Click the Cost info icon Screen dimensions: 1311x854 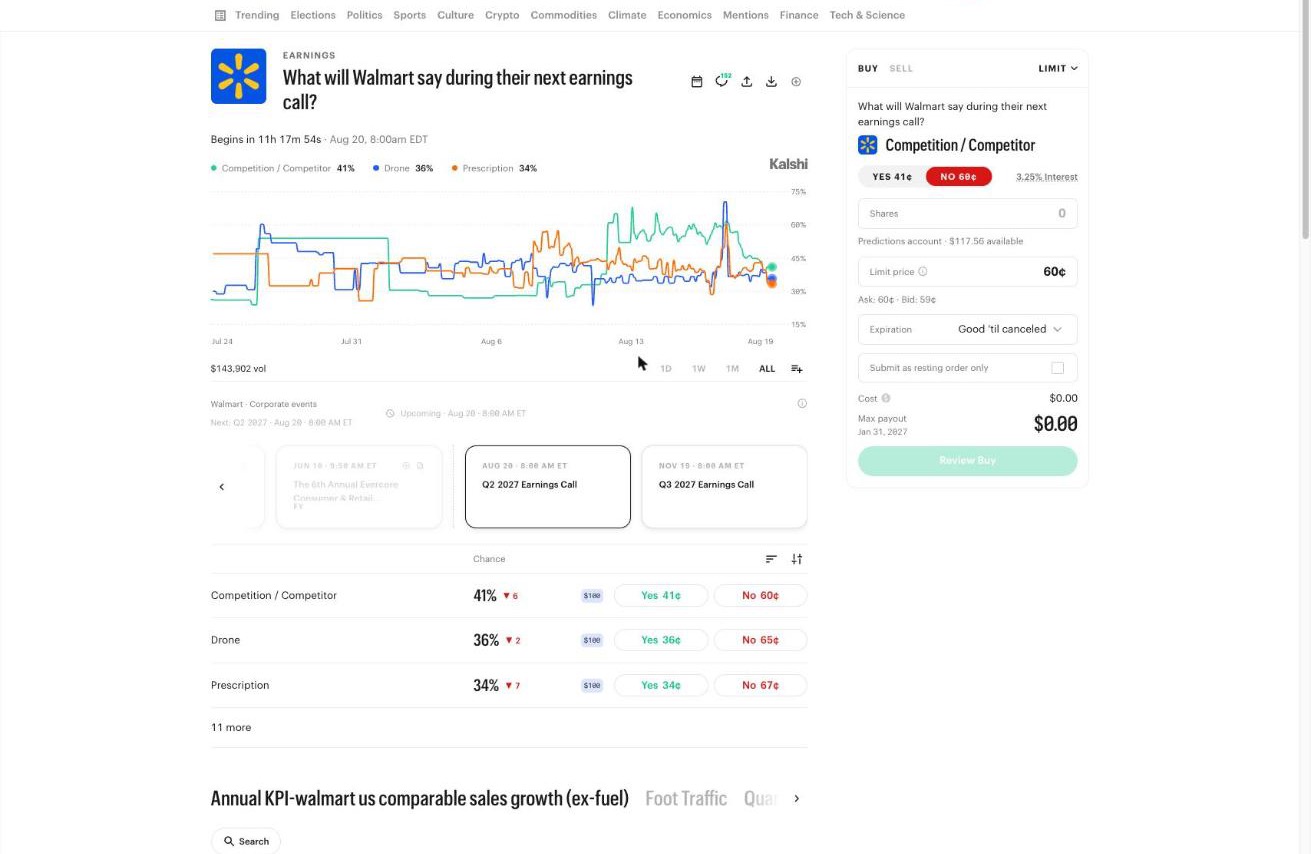[x=886, y=398]
